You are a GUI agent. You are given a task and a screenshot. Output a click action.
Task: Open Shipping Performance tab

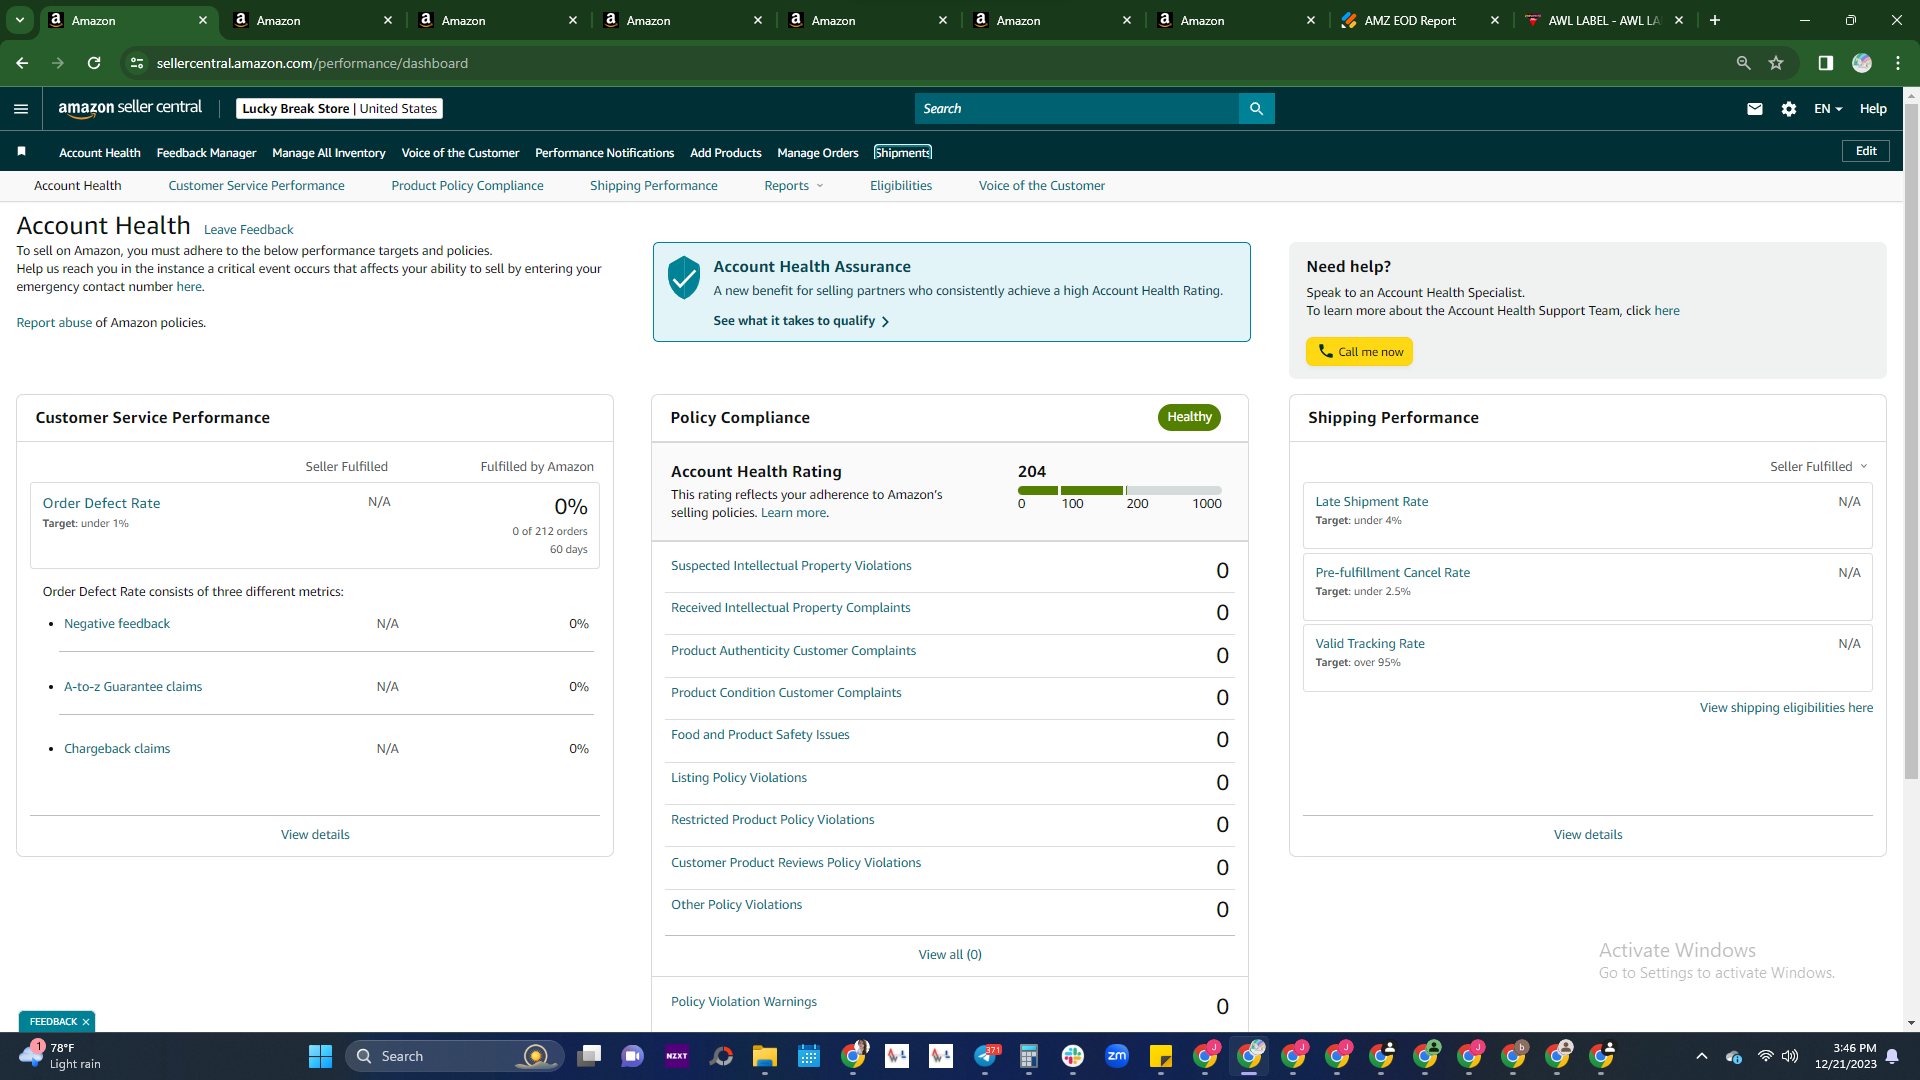653,186
